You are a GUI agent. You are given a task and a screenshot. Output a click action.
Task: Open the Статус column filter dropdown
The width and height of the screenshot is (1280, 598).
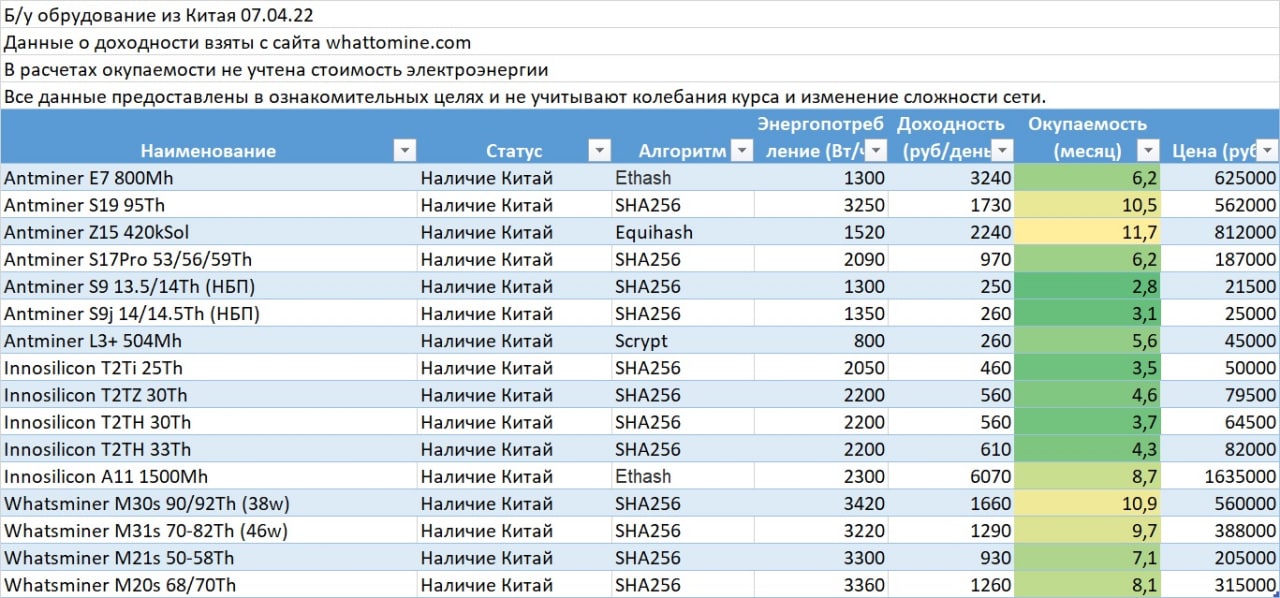[x=599, y=151]
